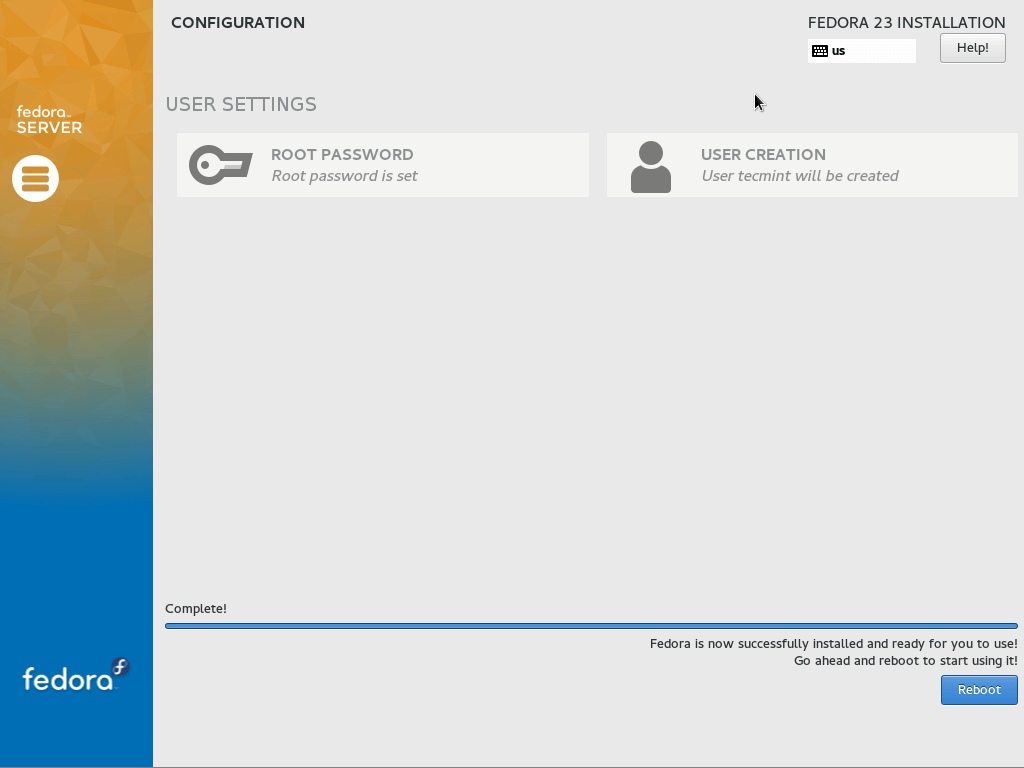Click 'User tecmint will be created' status
The image size is (1024, 768).
[x=799, y=176]
